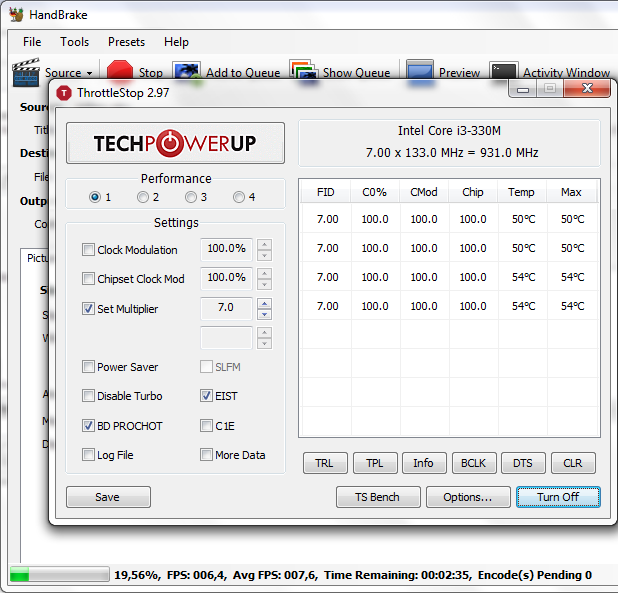Click the red Stop icon in HandBrake

[120, 70]
